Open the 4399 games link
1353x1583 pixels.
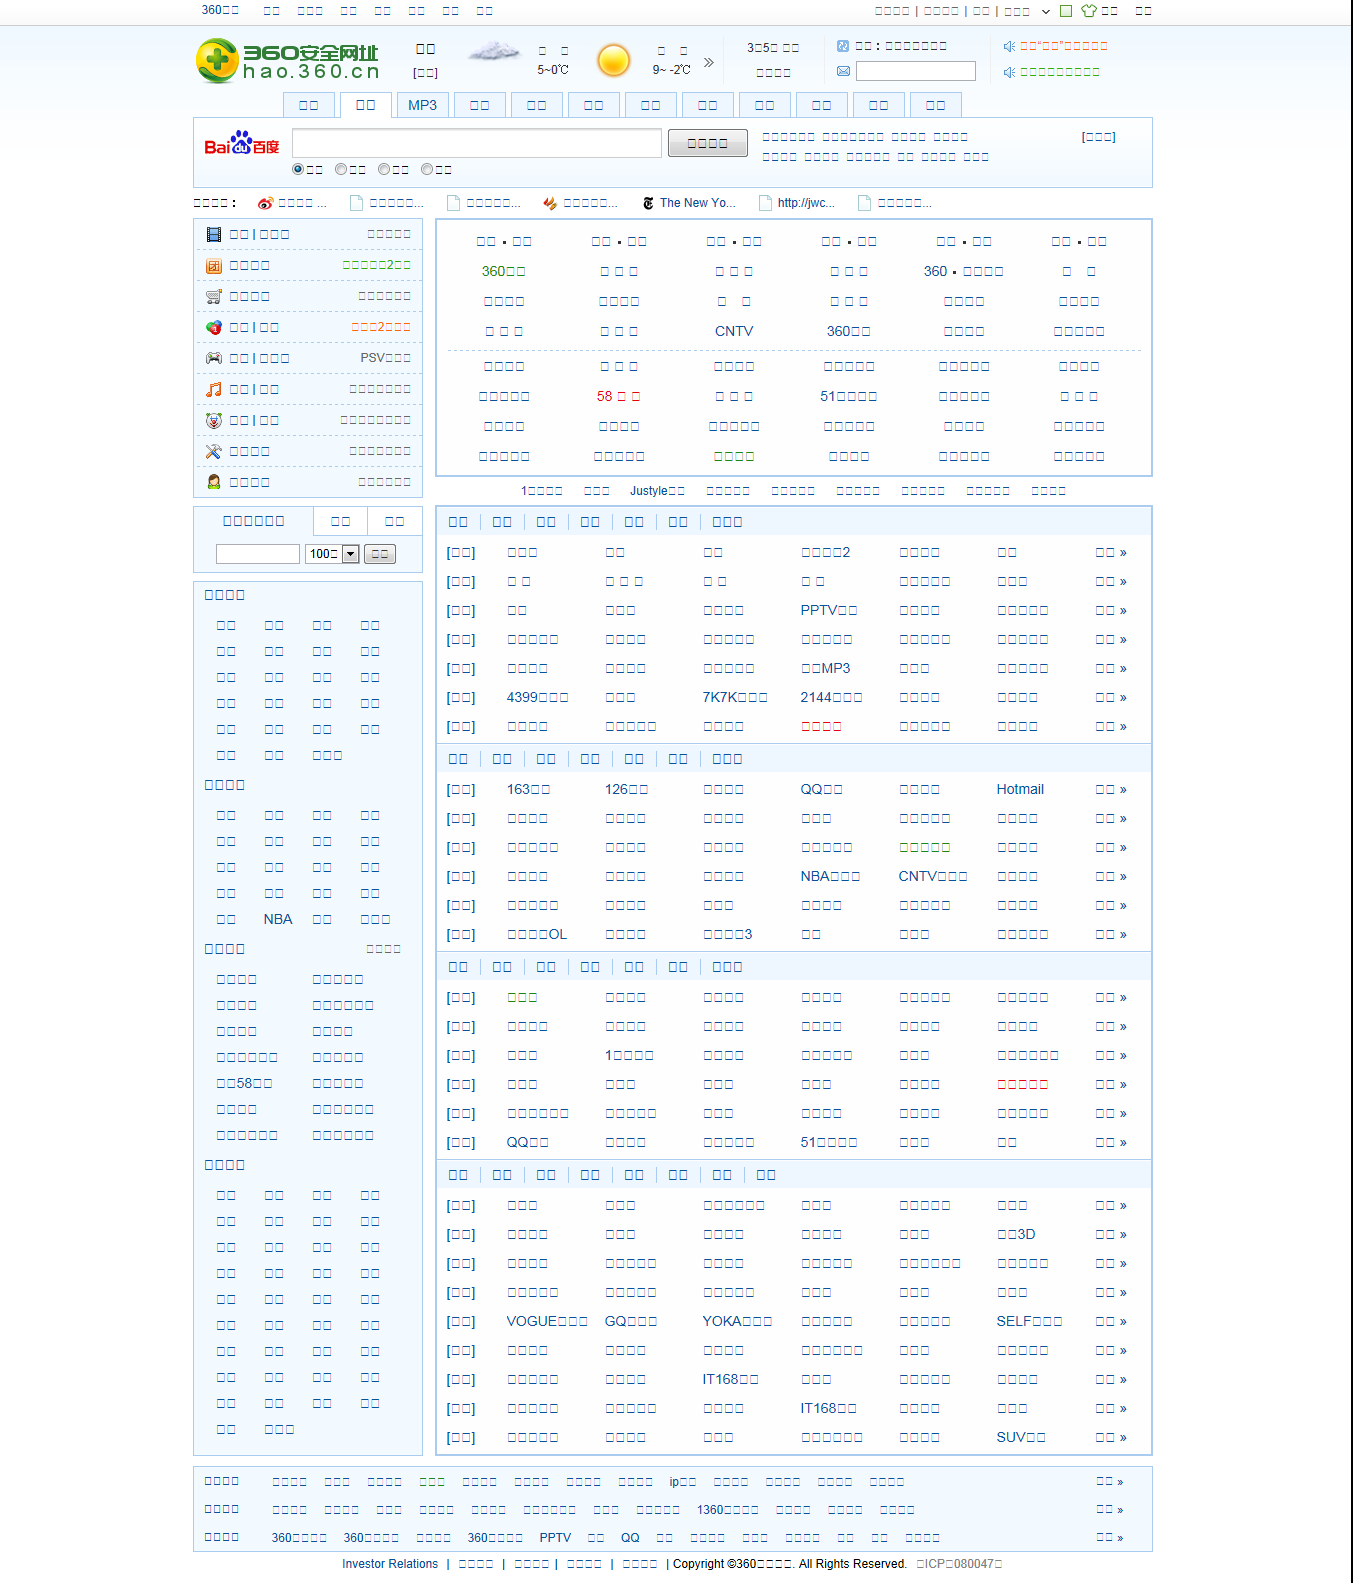[x=538, y=698]
